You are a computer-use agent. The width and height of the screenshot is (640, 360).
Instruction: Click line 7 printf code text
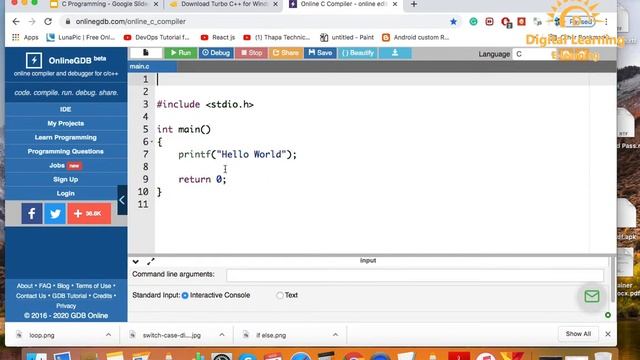[x=237, y=154]
